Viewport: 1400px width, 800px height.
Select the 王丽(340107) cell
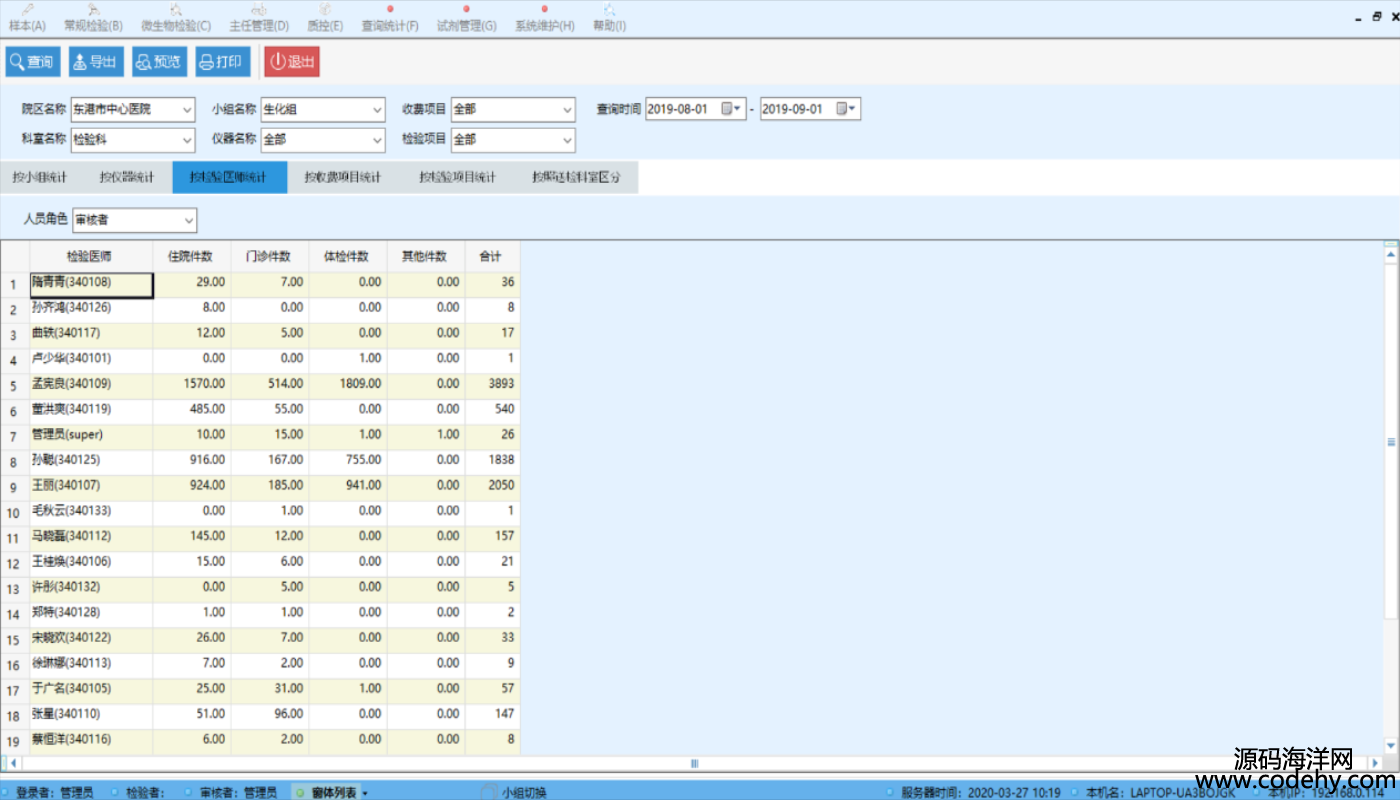[x=91, y=488]
